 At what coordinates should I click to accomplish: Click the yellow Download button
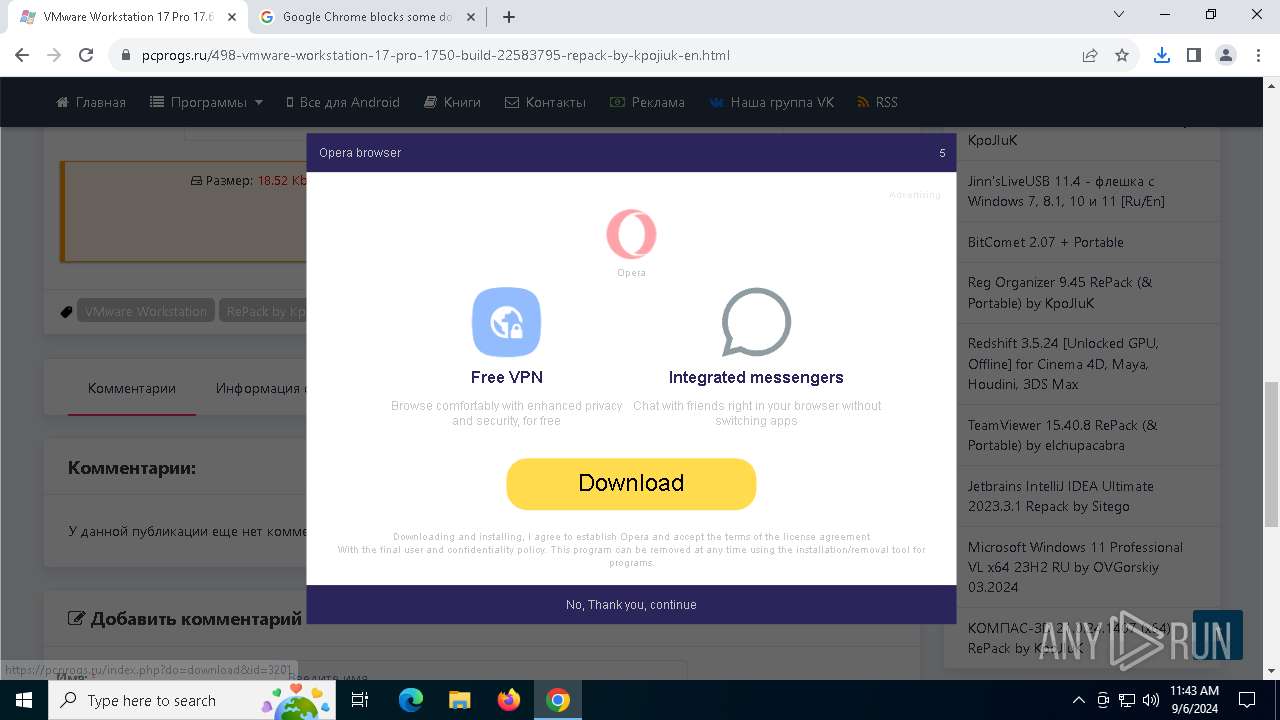631,484
